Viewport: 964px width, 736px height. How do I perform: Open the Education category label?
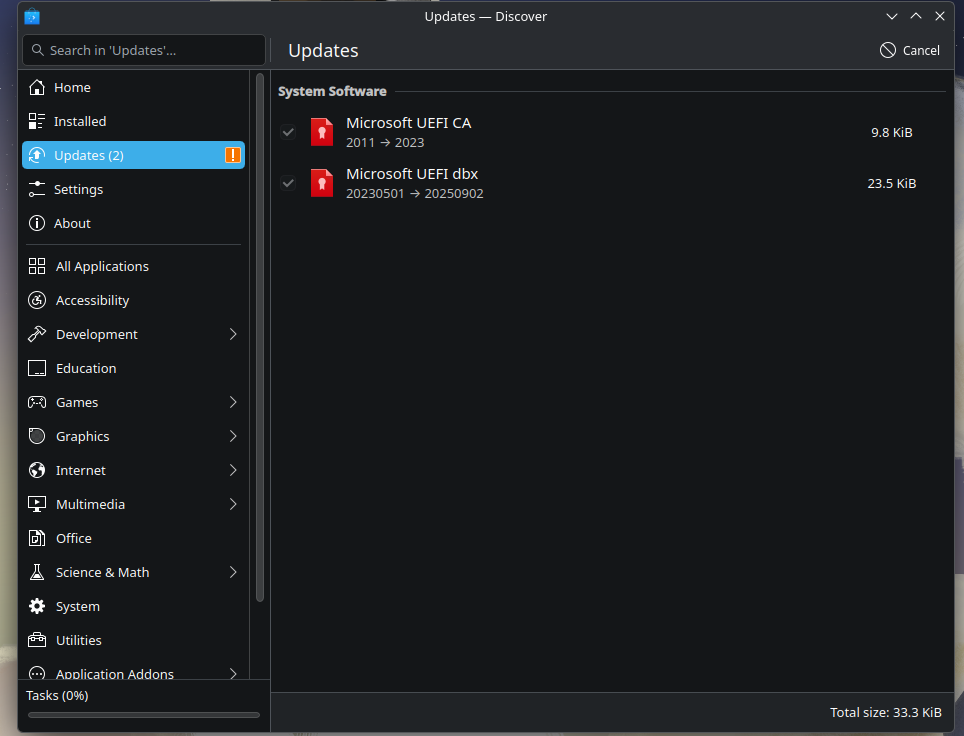tap(86, 368)
